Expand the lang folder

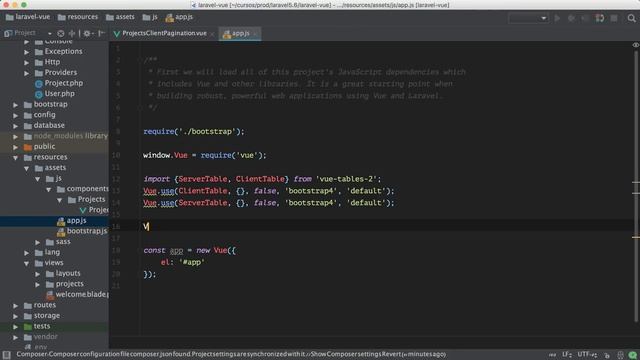(x=27, y=253)
